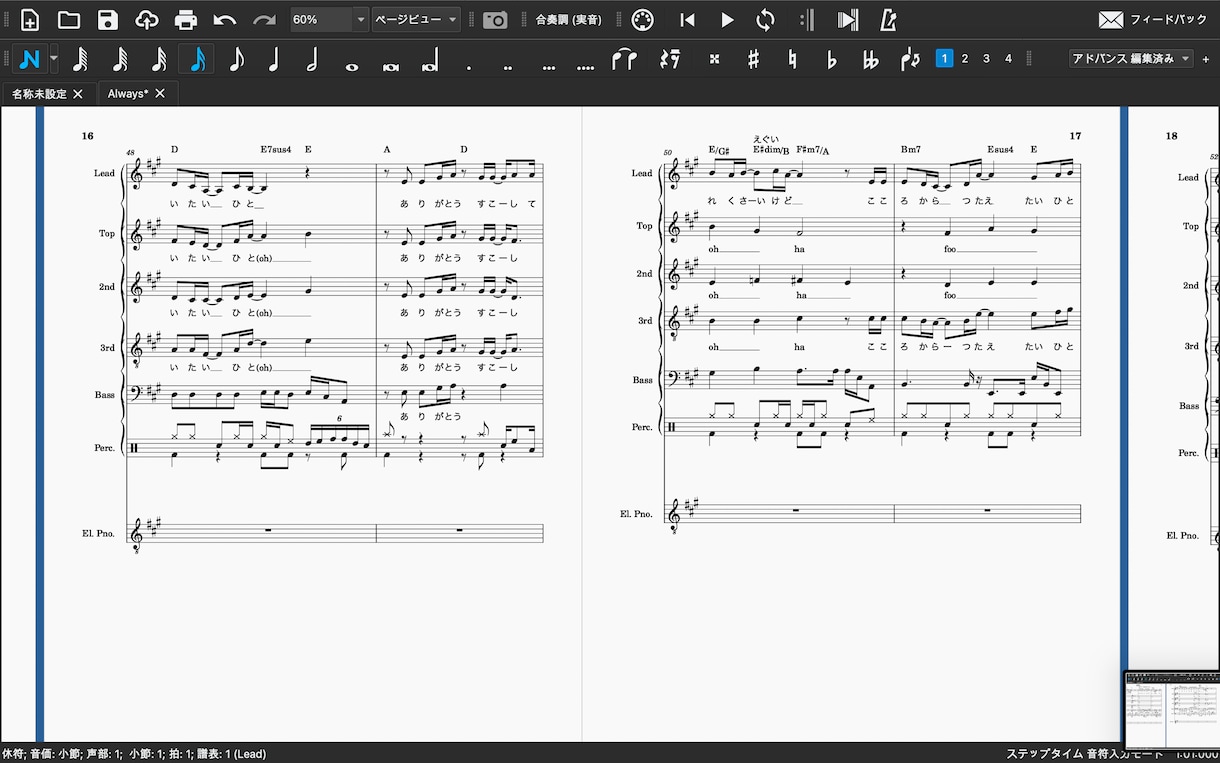Image resolution: width=1220 pixels, height=763 pixels.
Task: Open the zoom level dropdown arrow
Action: [x=359, y=19]
